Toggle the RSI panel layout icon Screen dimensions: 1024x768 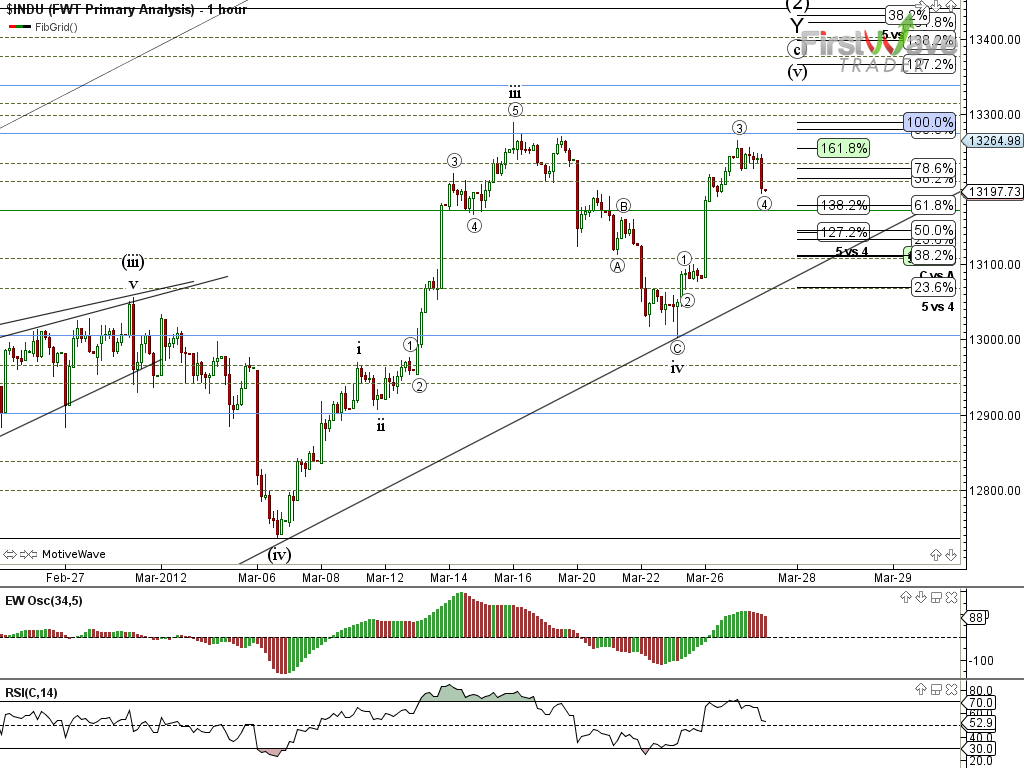click(x=935, y=689)
